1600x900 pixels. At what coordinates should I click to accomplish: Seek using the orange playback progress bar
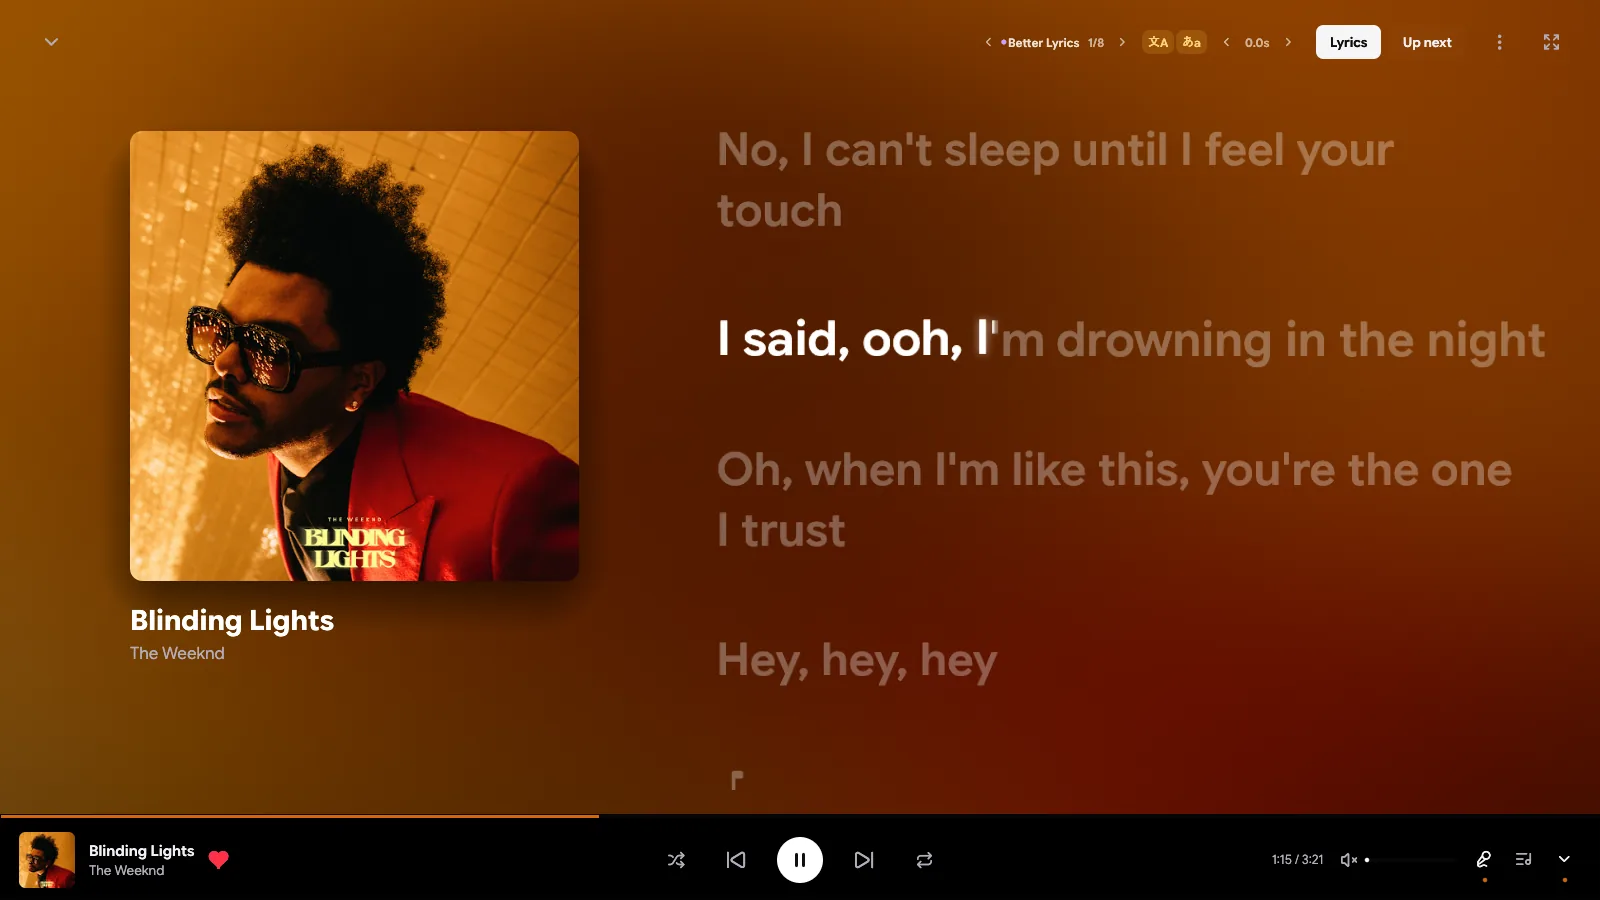(800, 816)
